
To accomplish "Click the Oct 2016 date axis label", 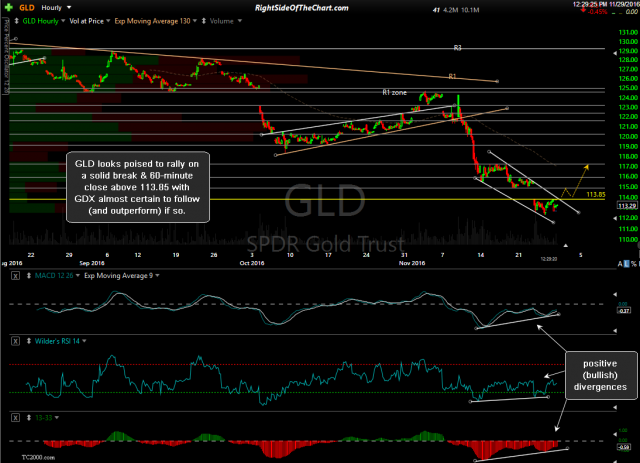I will tap(252, 263).
